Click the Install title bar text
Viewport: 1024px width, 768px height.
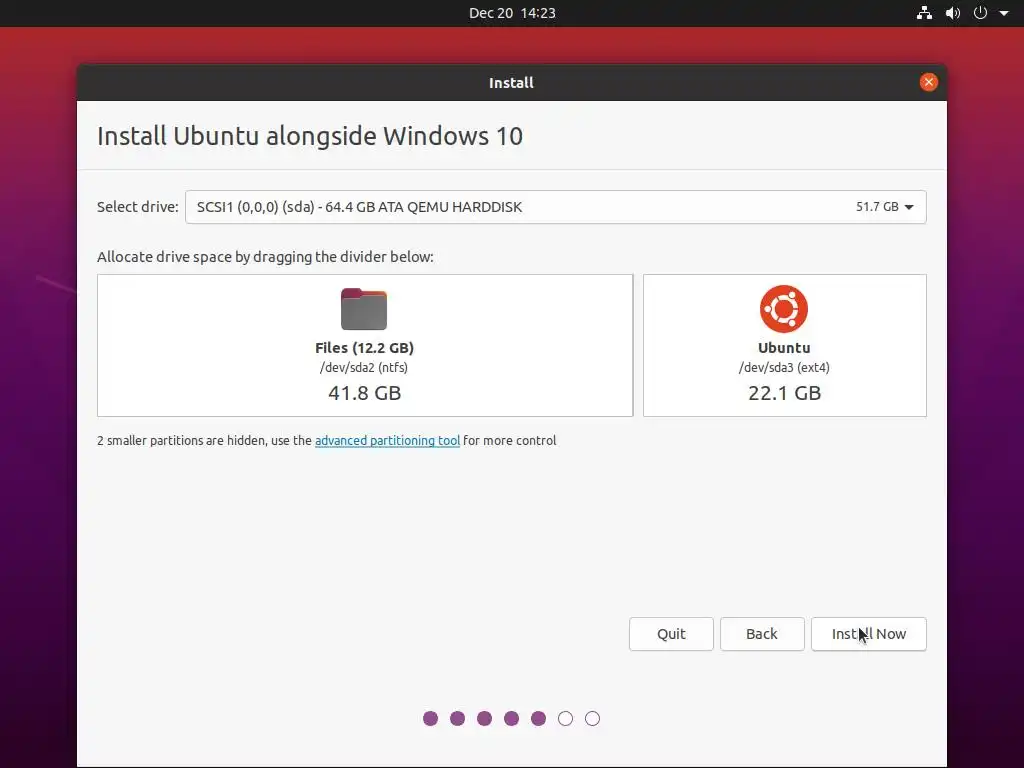(x=511, y=83)
